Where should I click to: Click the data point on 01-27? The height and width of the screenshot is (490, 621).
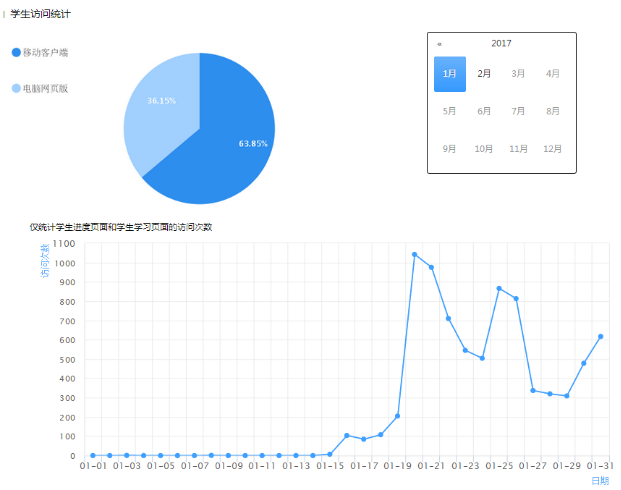coord(533,391)
